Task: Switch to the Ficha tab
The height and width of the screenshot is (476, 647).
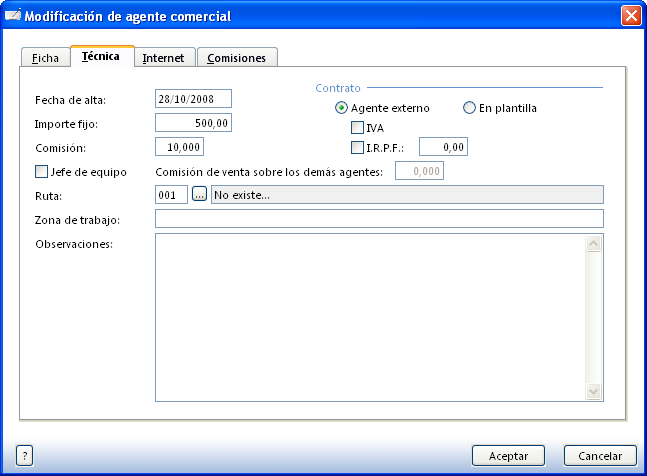Action: (46, 58)
